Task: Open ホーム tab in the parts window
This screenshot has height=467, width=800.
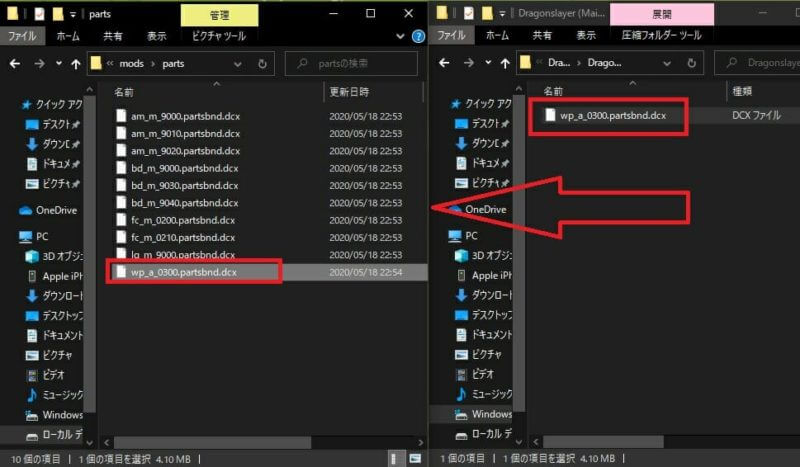Action: (68, 36)
